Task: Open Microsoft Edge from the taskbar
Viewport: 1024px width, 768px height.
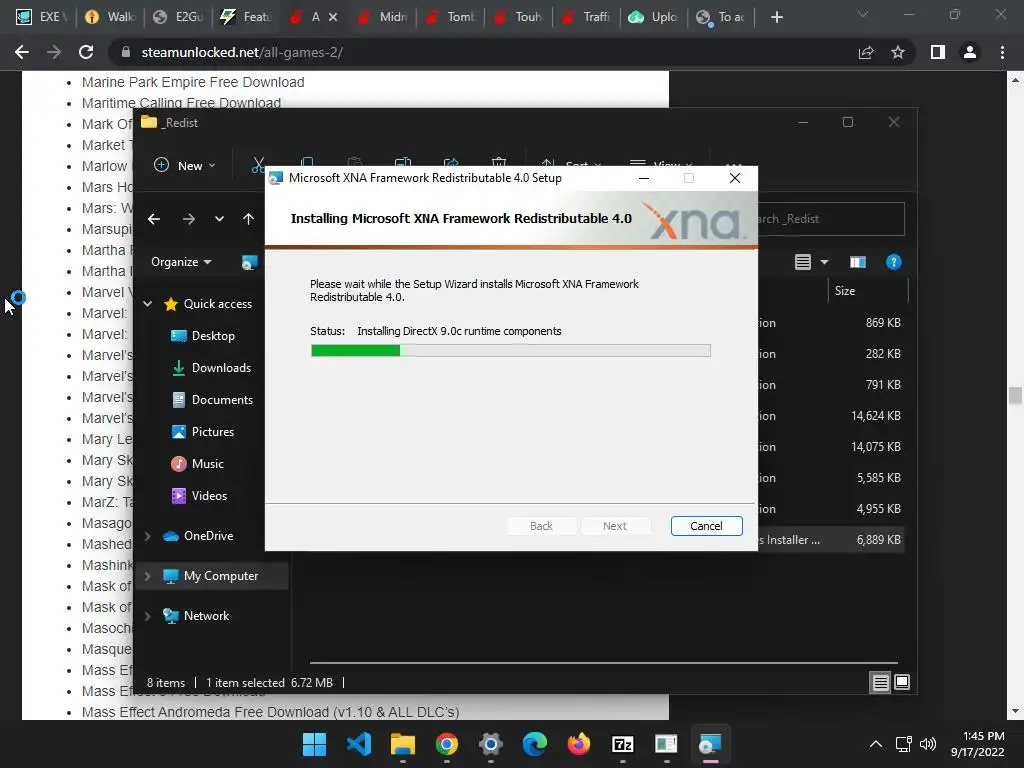Action: [535, 744]
